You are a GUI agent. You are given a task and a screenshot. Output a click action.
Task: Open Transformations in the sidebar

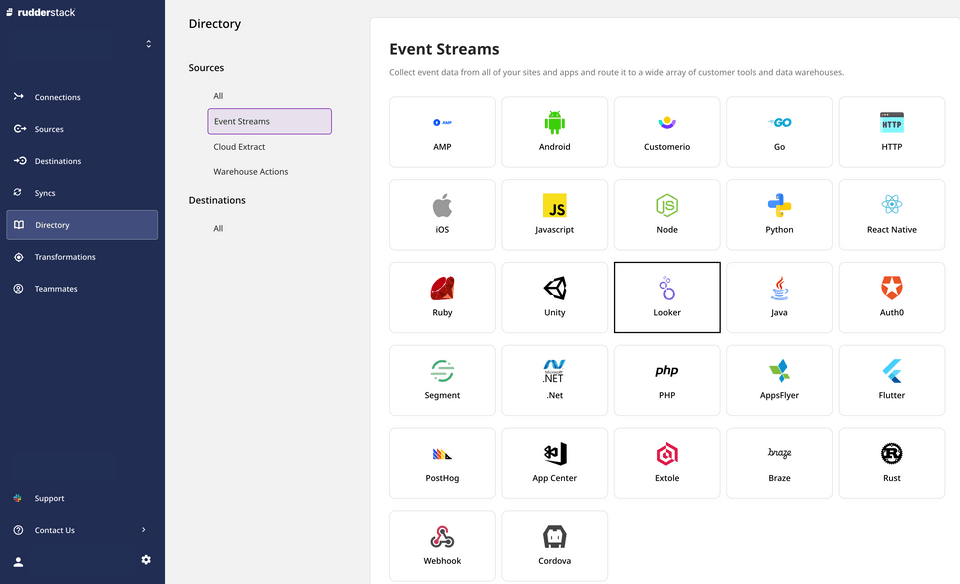pyautogui.click(x=65, y=257)
